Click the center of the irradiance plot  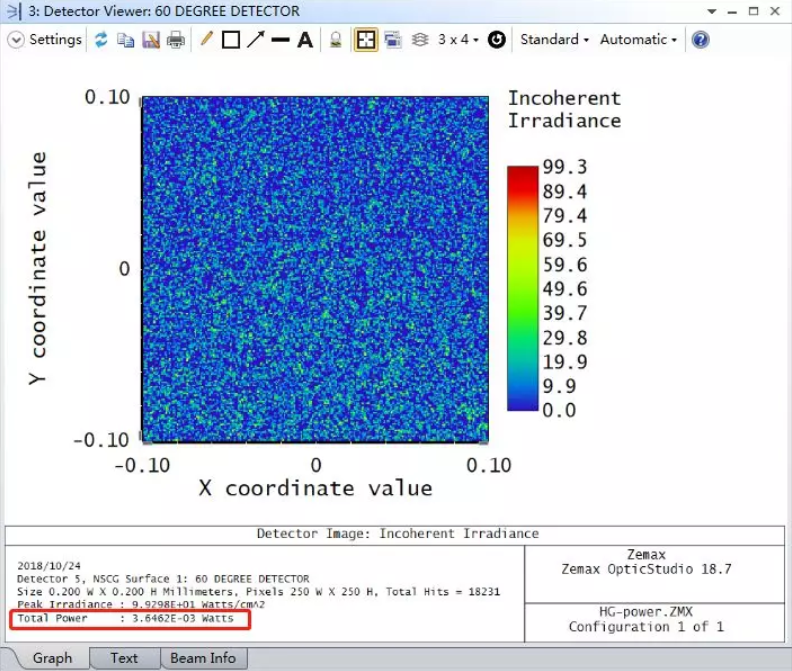pyautogui.click(x=315, y=269)
